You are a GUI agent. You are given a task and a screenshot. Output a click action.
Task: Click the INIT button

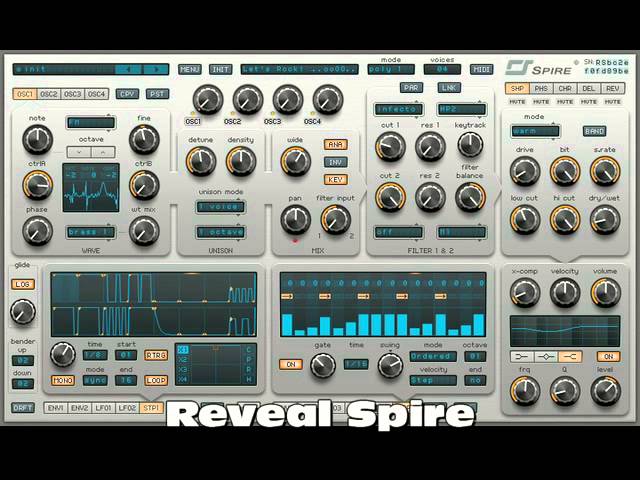pyautogui.click(x=220, y=69)
